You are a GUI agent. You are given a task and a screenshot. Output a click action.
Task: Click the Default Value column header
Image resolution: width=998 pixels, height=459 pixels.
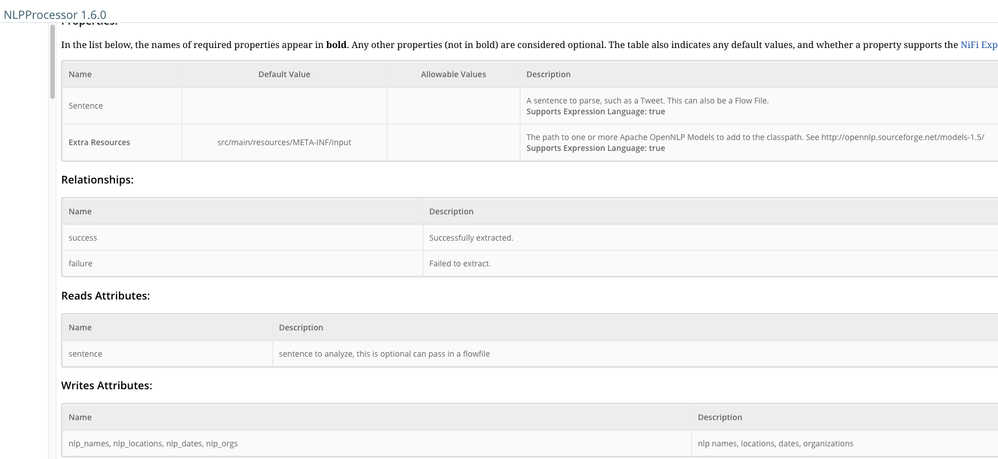[284, 74]
